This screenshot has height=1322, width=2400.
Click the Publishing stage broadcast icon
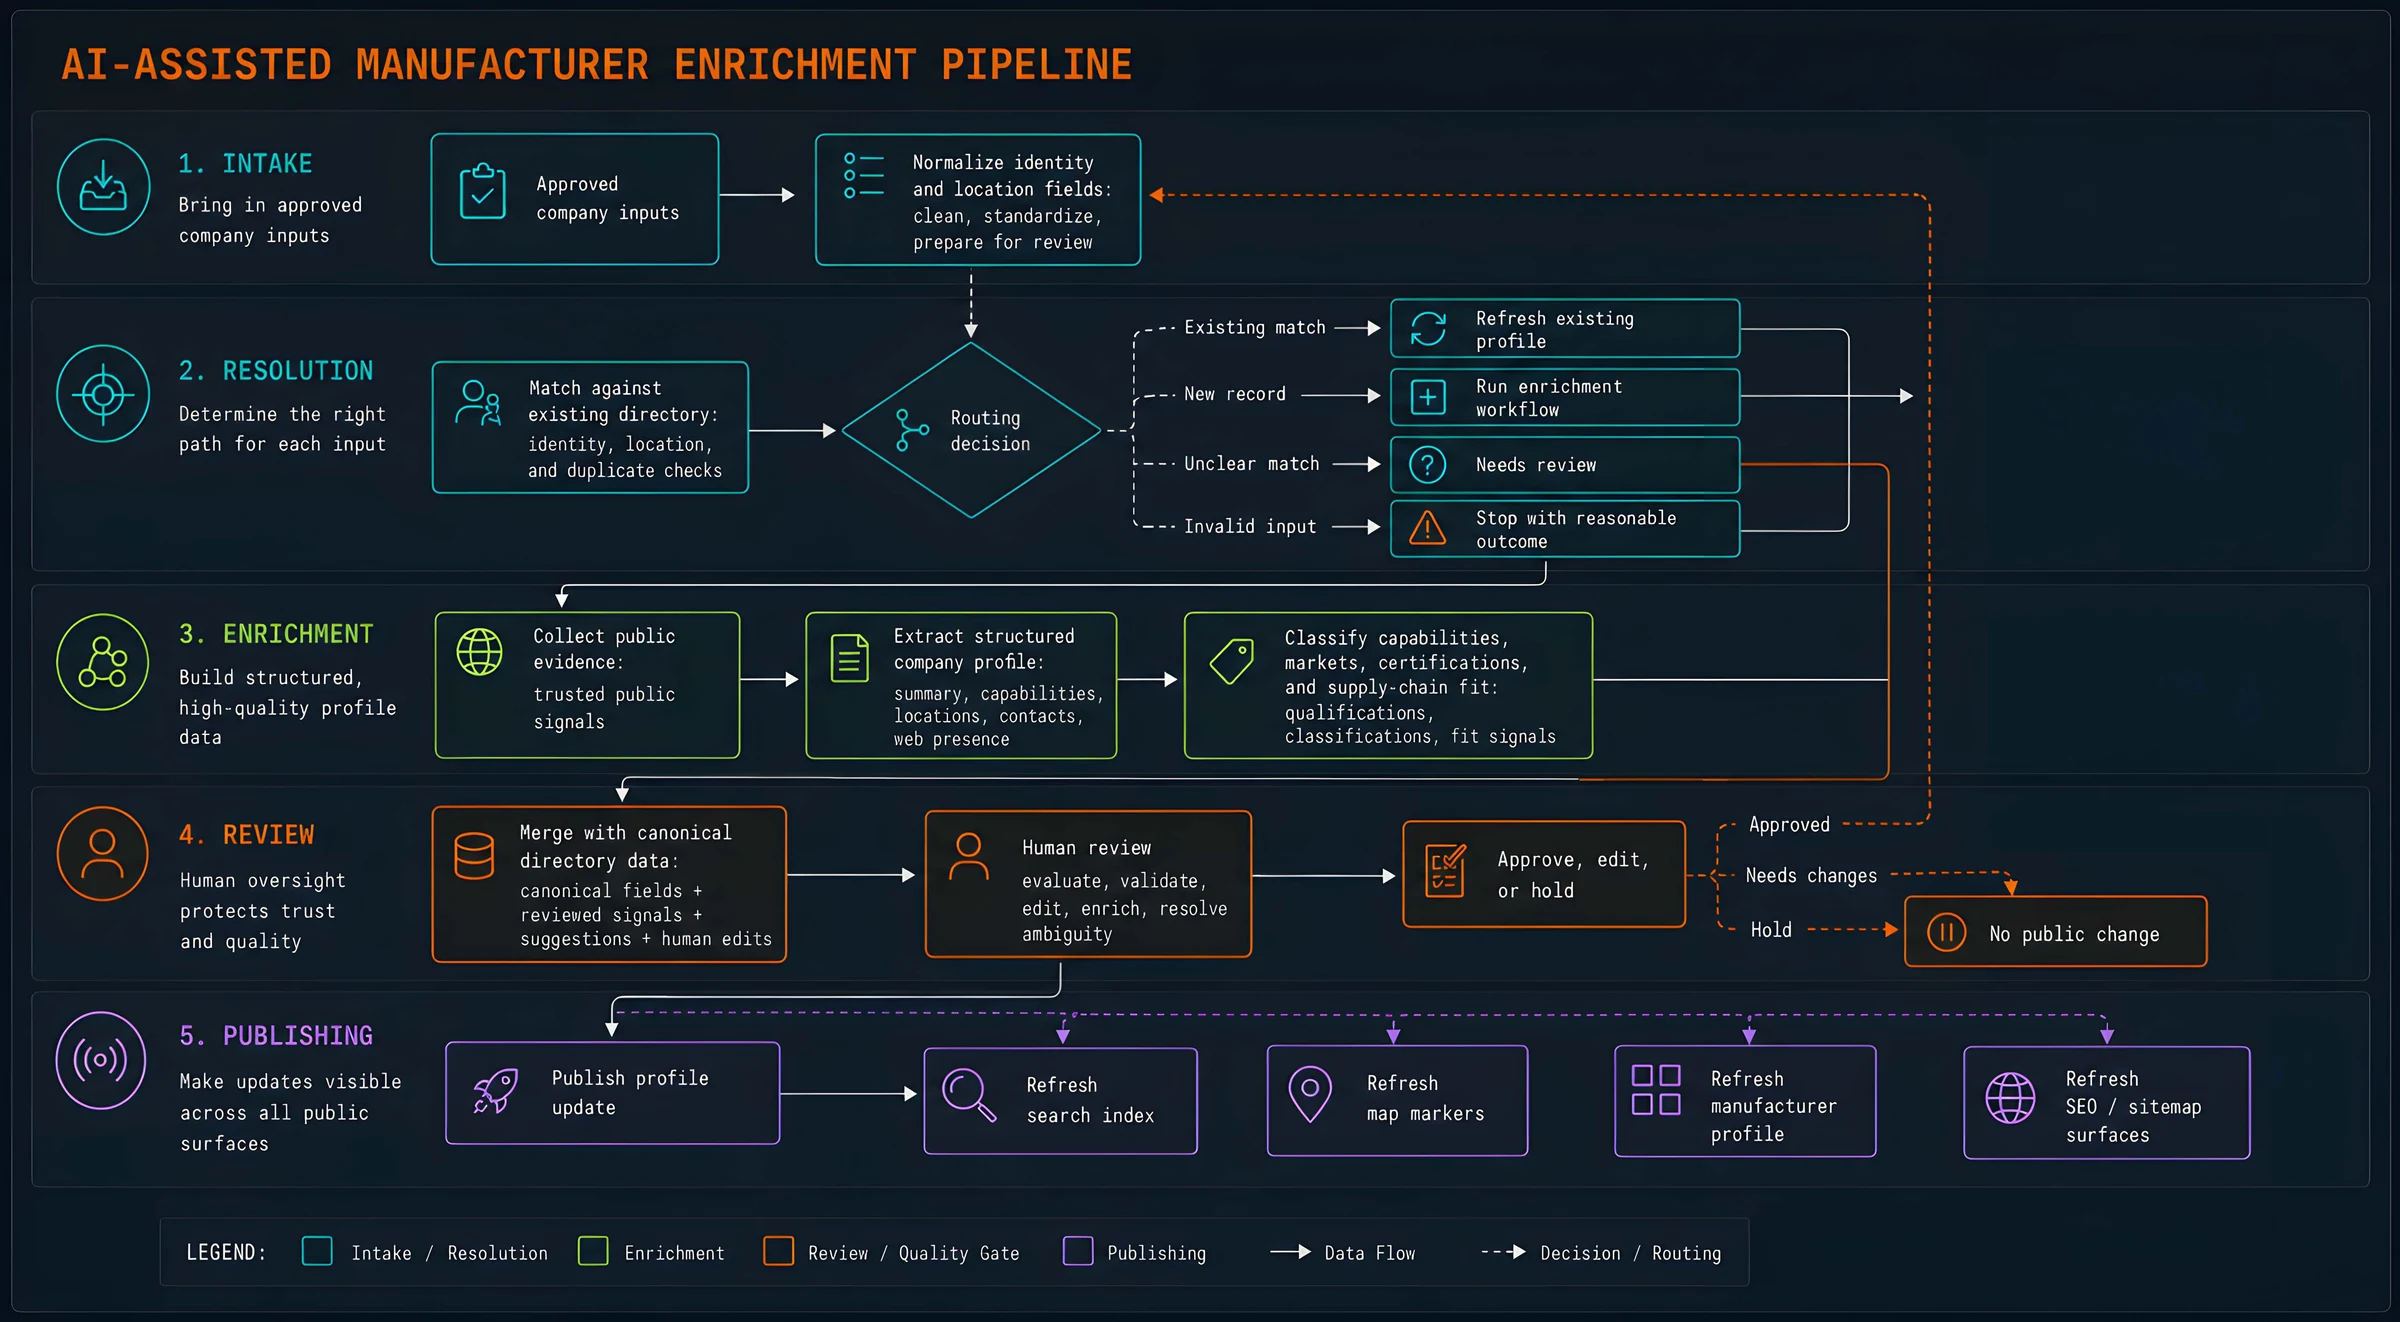pos(101,1060)
